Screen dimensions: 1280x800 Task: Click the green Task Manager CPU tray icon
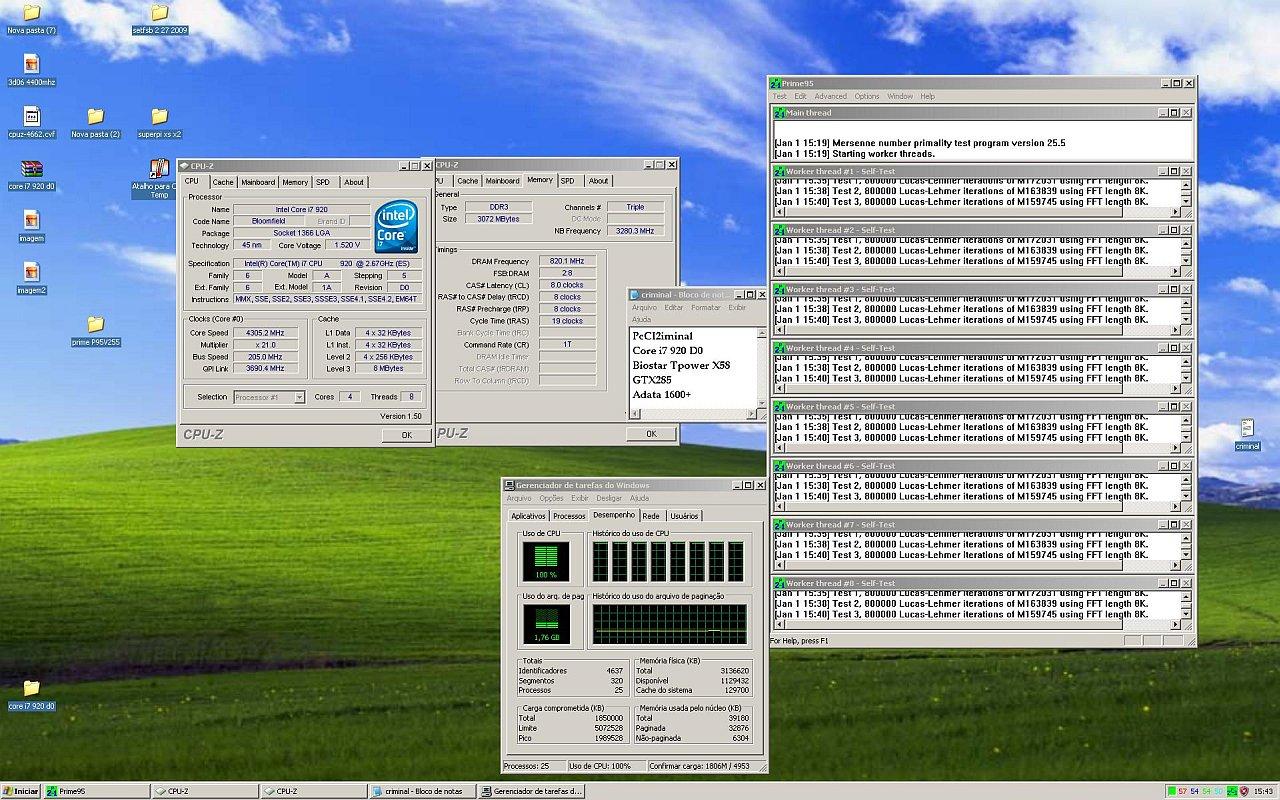coord(1232,791)
